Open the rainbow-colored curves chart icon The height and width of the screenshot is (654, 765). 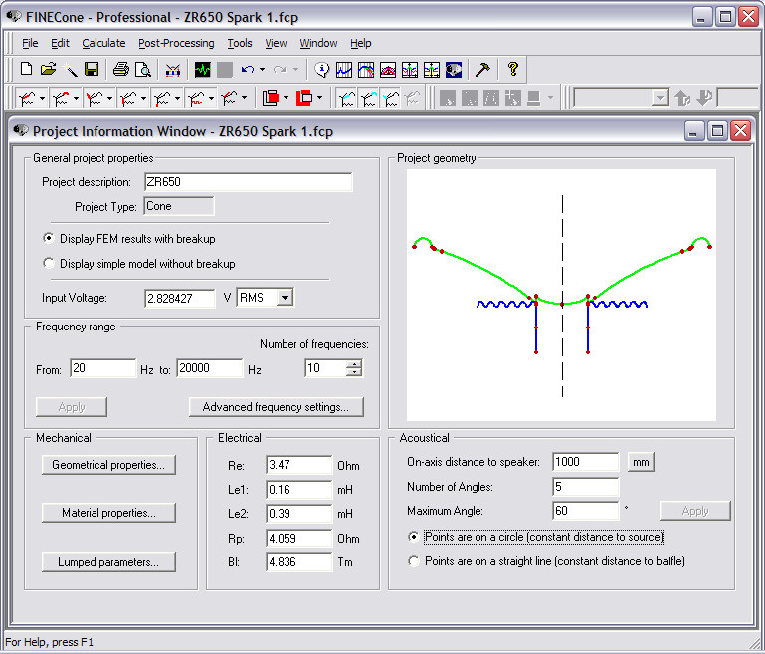(x=366, y=70)
